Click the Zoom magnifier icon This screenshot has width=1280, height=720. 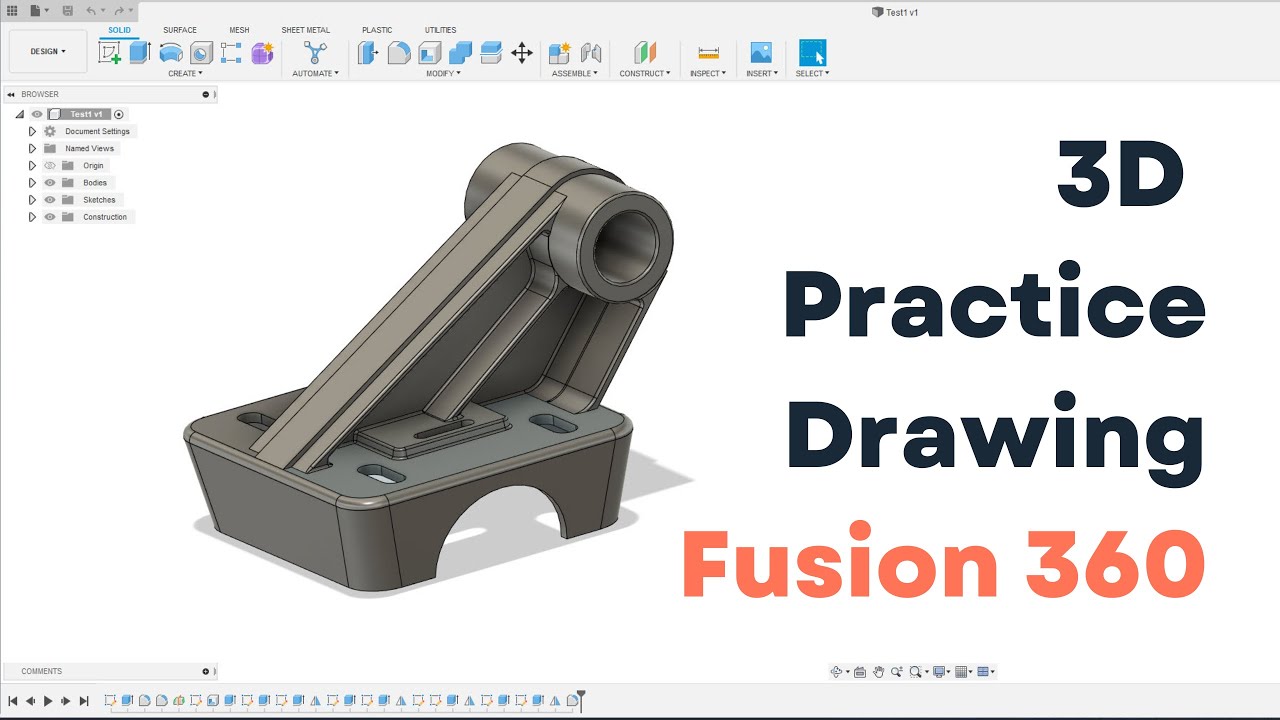coord(896,672)
